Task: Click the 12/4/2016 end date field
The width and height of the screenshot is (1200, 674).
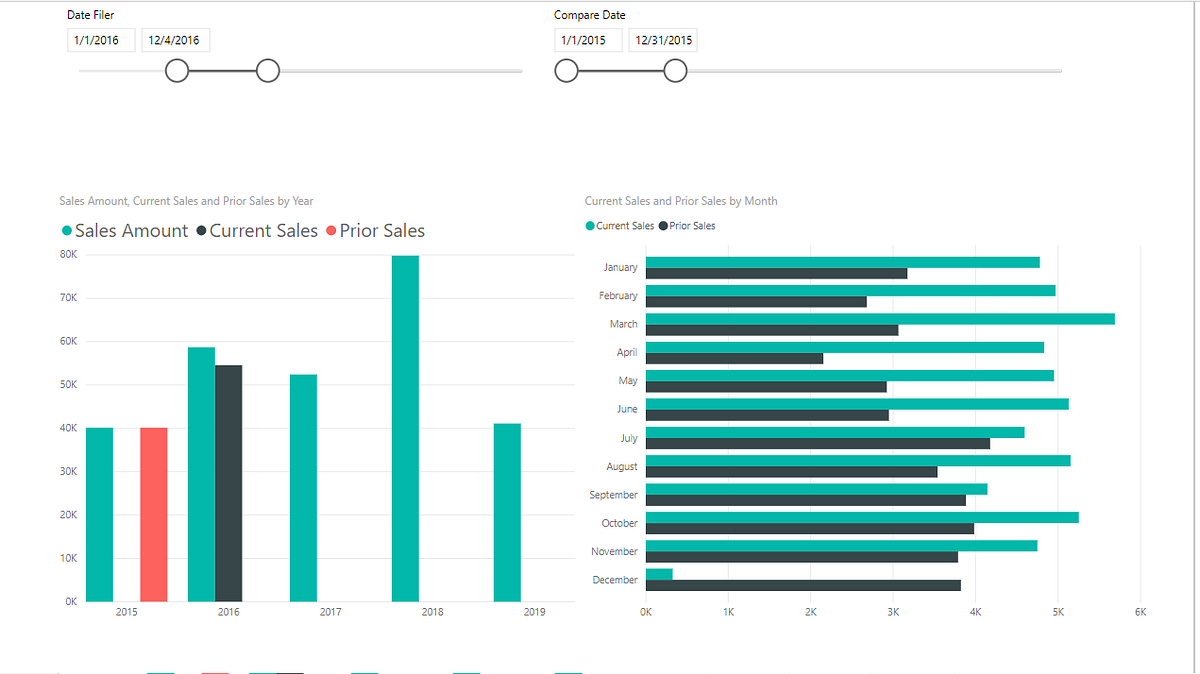Action: tap(175, 40)
